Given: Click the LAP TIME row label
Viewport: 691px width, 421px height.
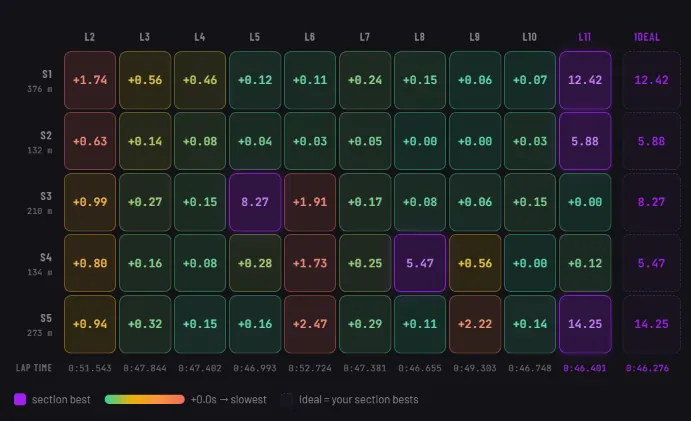Looking at the screenshot, I should tap(34, 368).
